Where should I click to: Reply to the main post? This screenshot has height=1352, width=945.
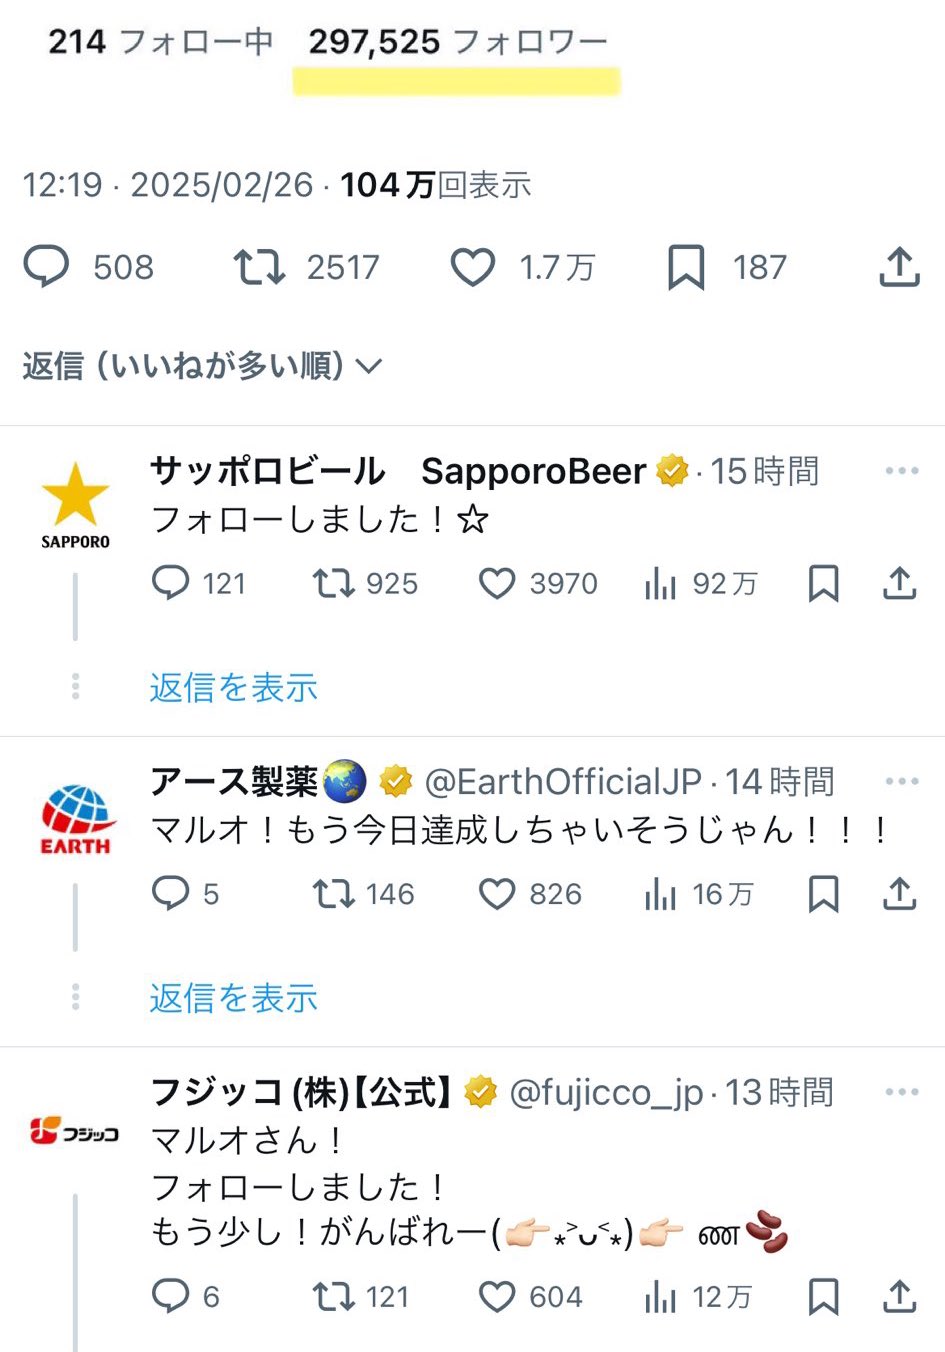[46, 267]
